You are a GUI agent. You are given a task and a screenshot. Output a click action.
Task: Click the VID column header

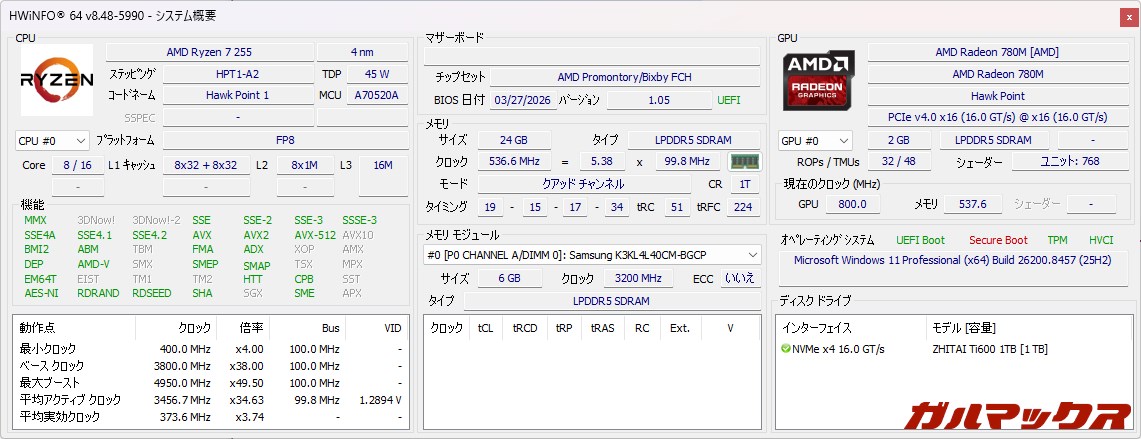(x=375, y=328)
